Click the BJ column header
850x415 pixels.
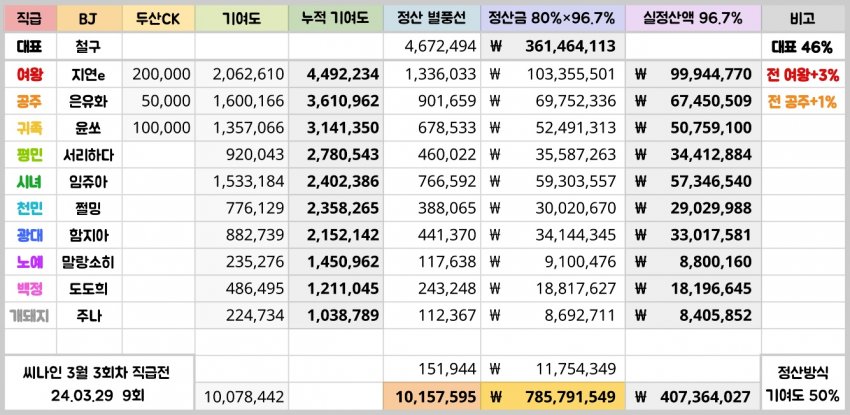pos(87,18)
